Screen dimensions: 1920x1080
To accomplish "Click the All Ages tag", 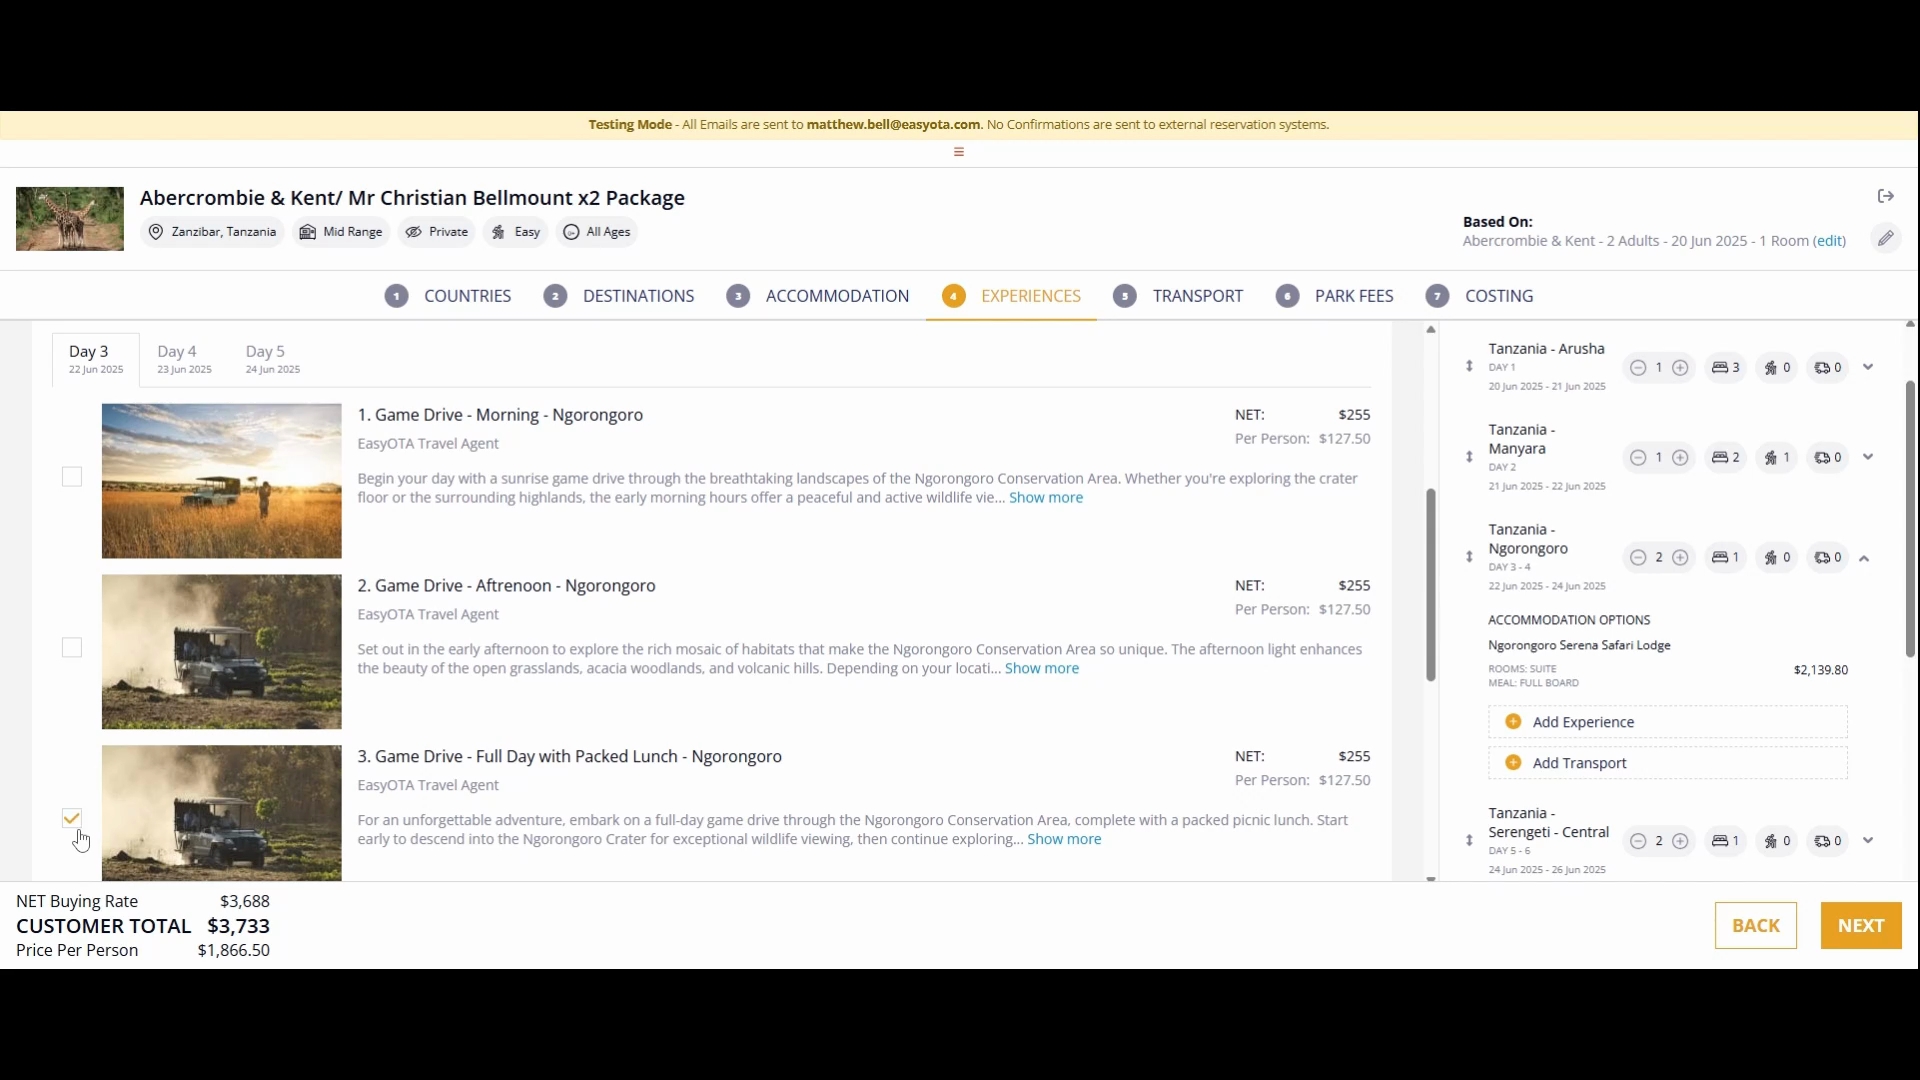I will (597, 232).
